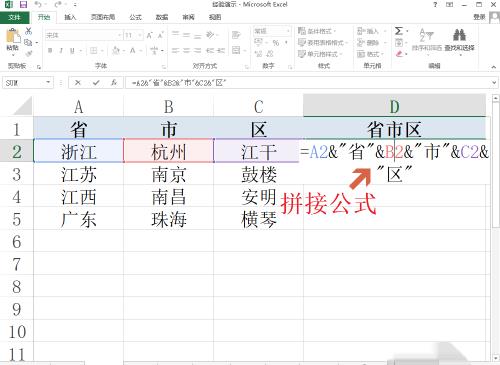
Task: Decrease font size with the smaller A icon
Action: click(161, 35)
